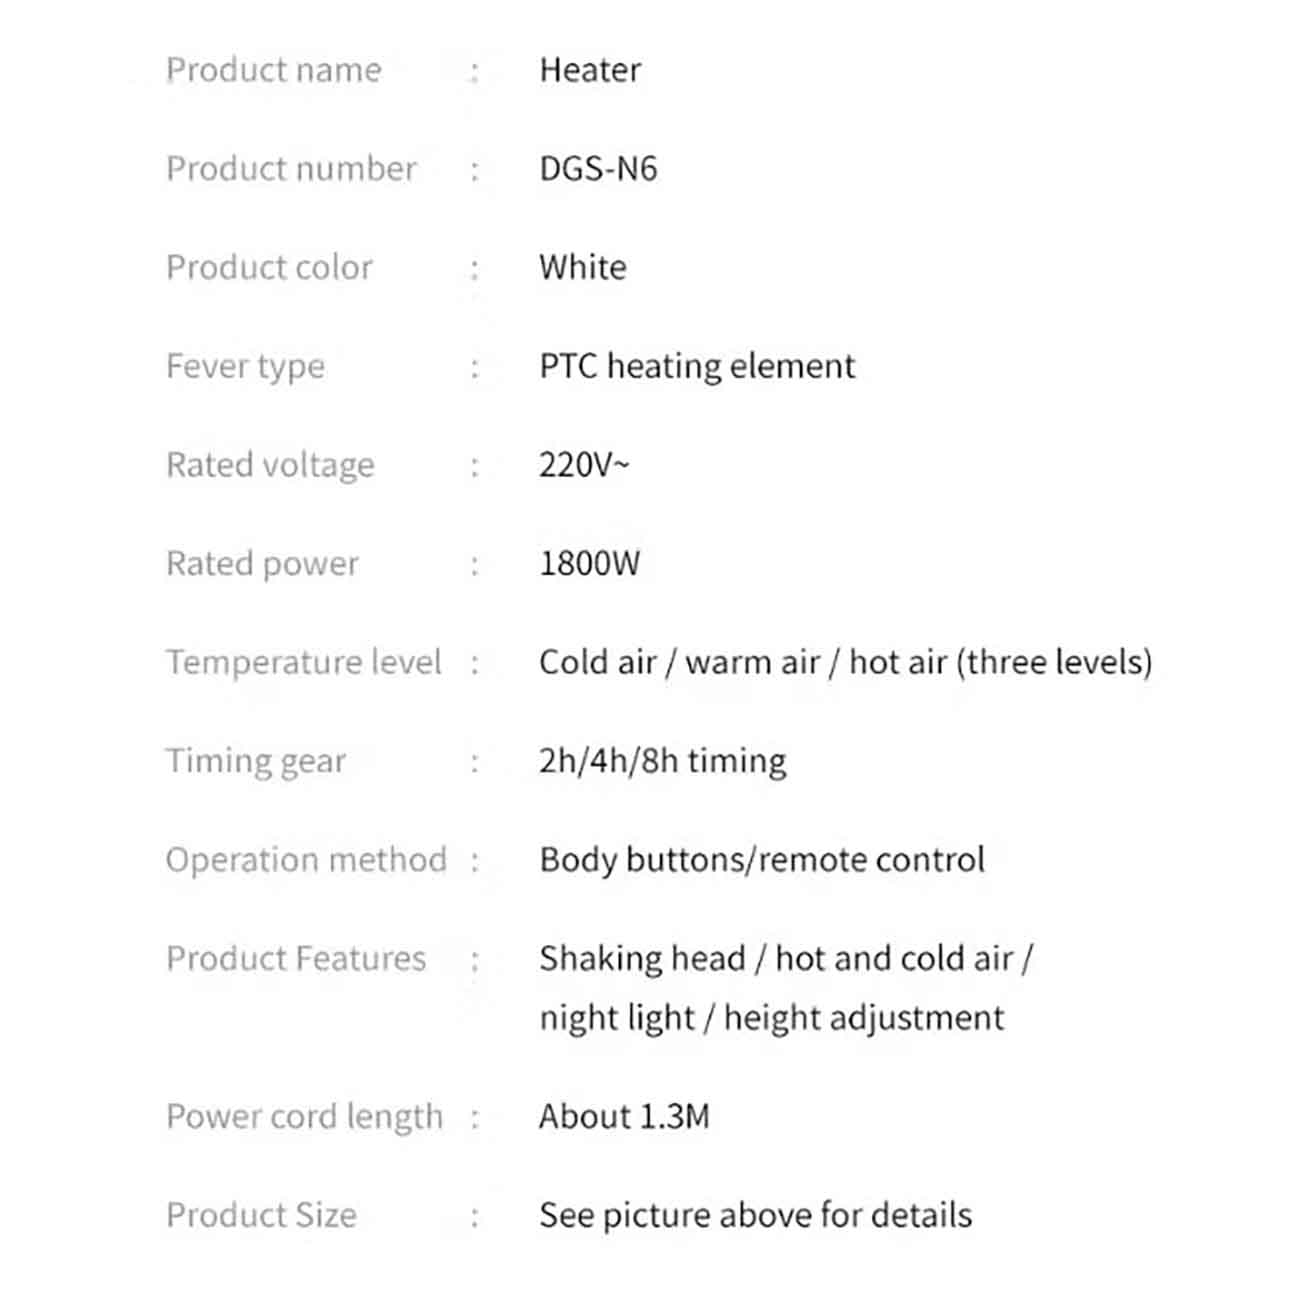Click the "Rated voltage" label

[x=270, y=465]
